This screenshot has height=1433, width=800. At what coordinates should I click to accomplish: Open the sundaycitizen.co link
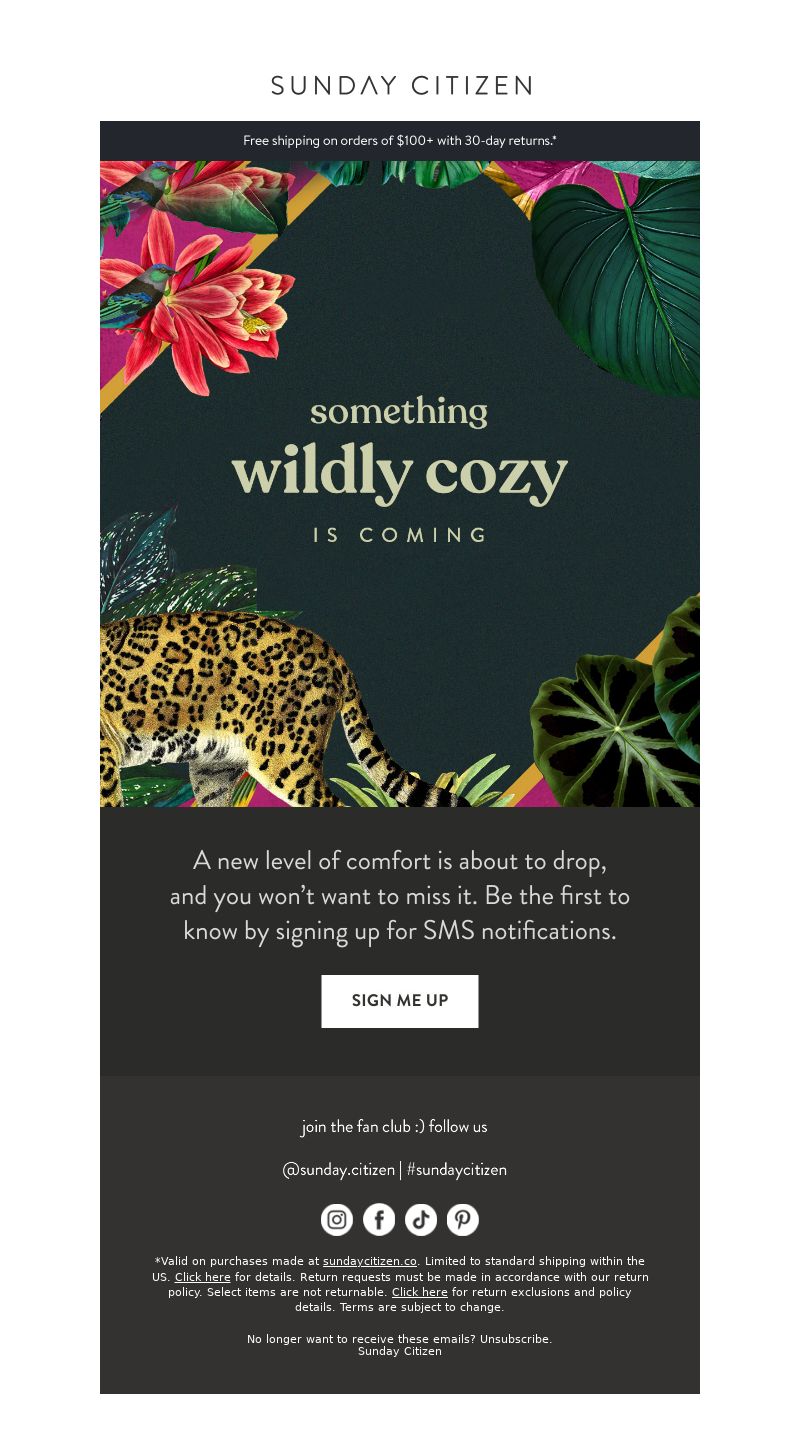tap(370, 1262)
